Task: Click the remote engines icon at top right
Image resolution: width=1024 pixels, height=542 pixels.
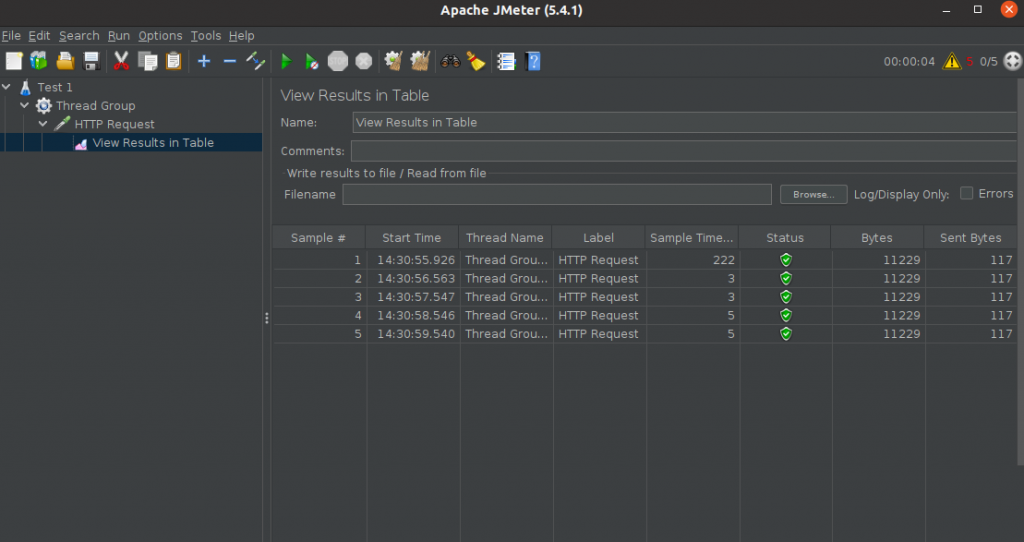Action: (1012, 61)
